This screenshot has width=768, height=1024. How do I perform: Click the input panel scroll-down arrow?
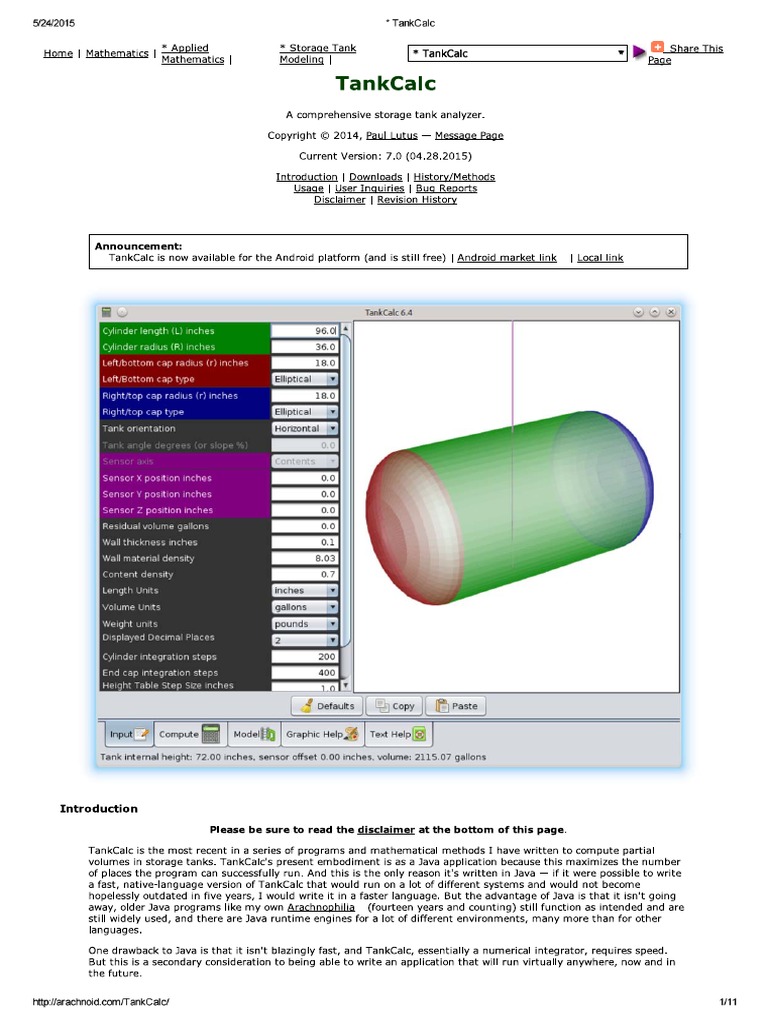pos(345,686)
